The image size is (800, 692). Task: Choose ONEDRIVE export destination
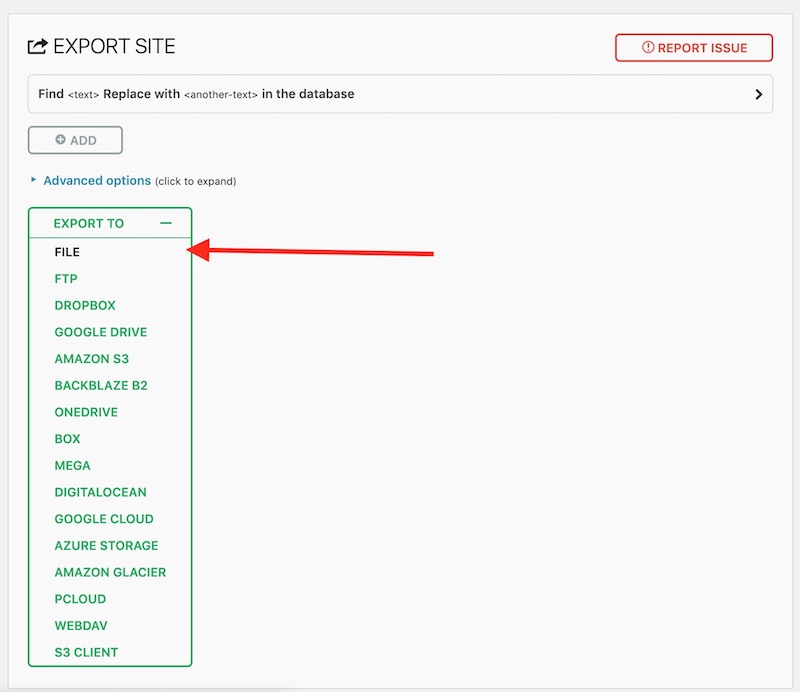tap(86, 412)
